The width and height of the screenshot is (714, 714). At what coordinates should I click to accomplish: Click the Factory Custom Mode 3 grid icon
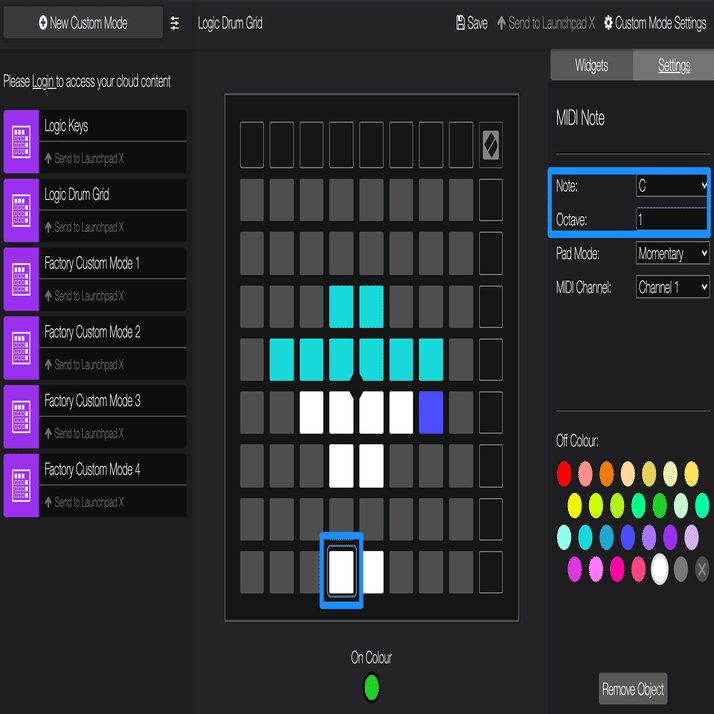pos(21,417)
